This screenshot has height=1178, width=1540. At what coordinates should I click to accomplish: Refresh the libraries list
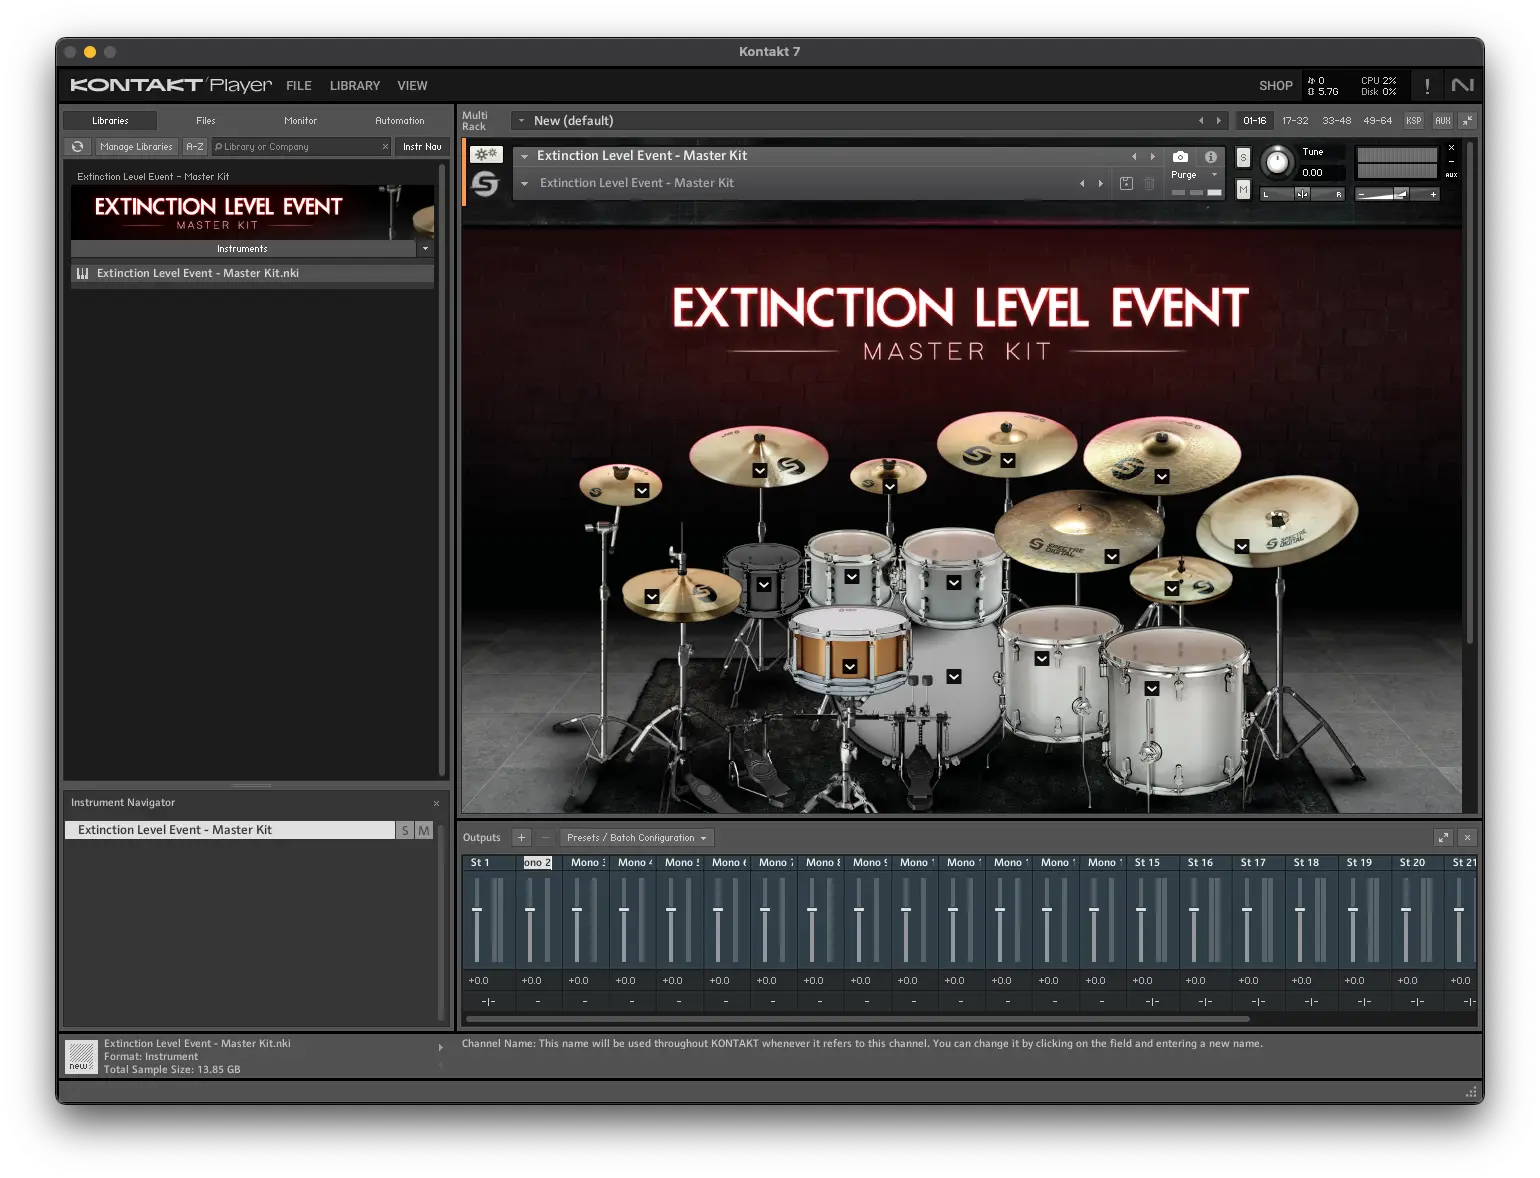[x=77, y=147]
